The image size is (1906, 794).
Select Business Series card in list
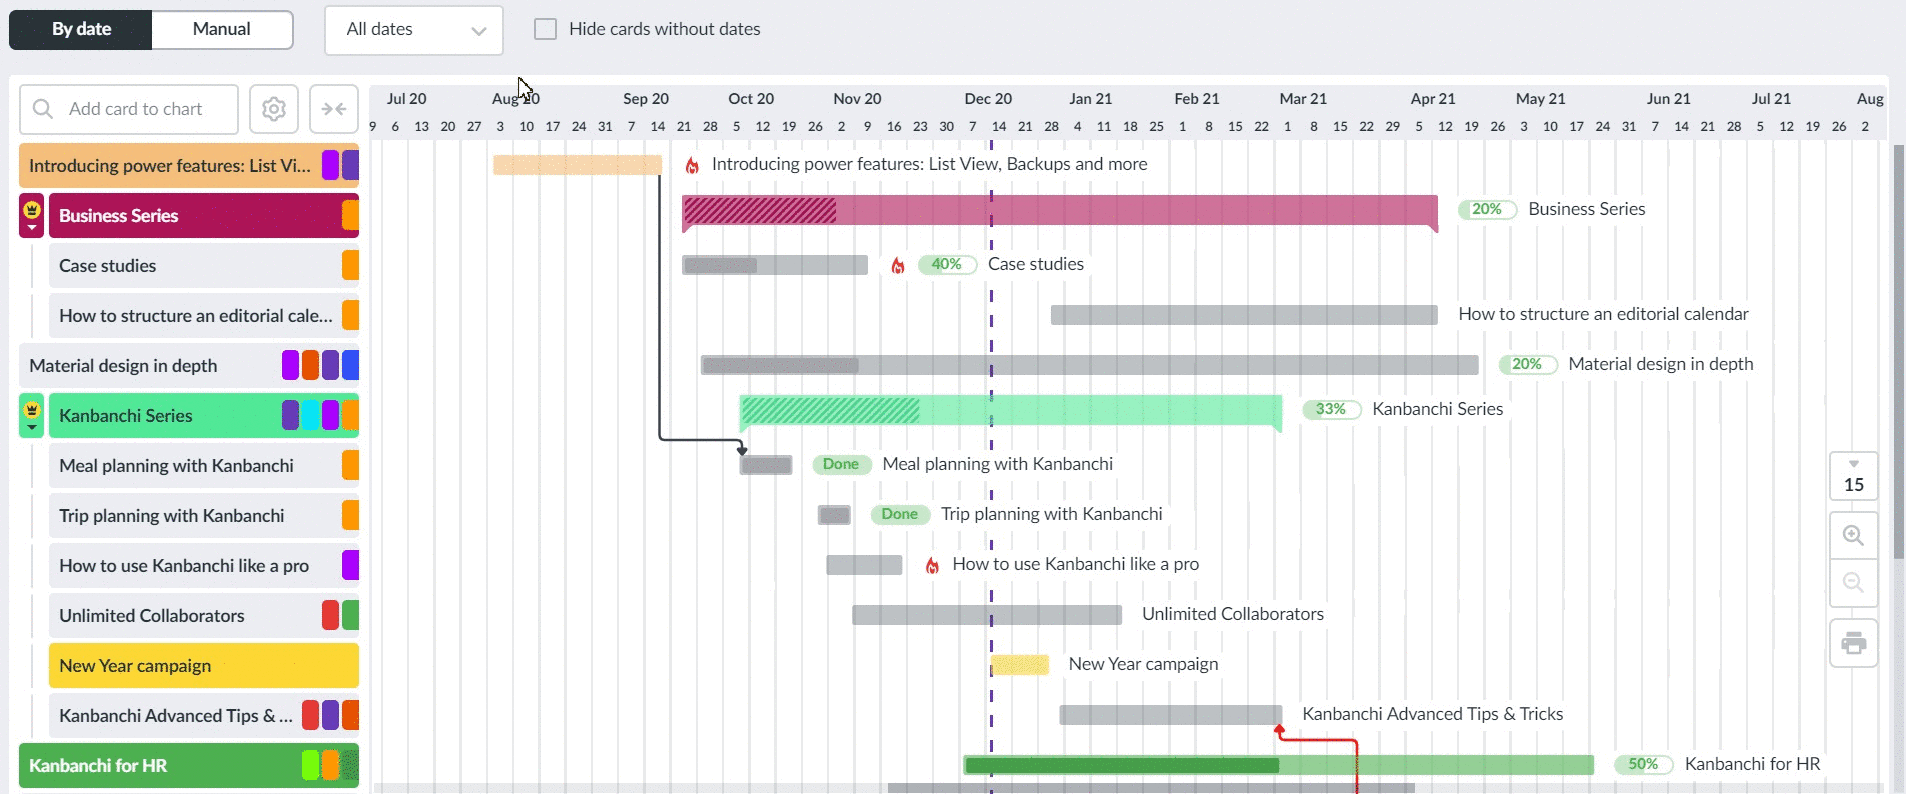coord(204,216)
